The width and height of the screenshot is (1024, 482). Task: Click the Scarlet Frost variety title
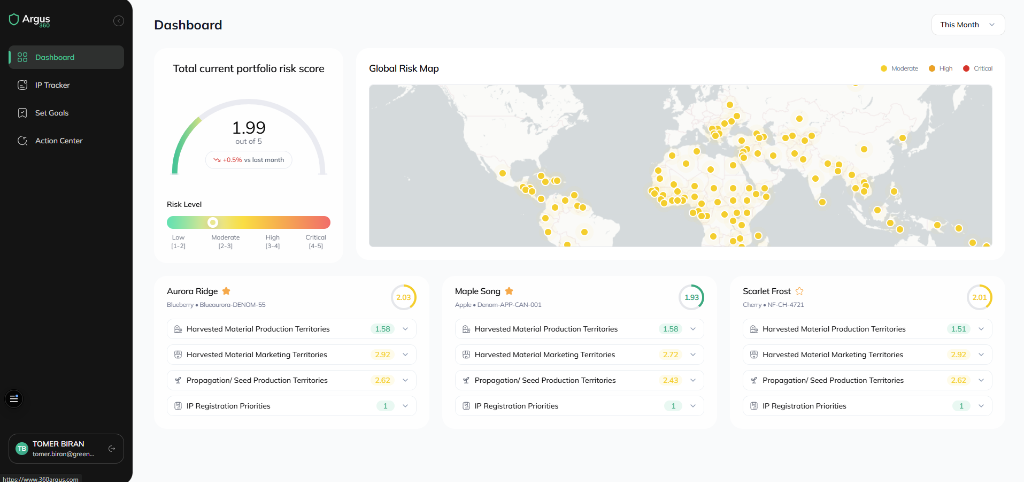point(766,291)
